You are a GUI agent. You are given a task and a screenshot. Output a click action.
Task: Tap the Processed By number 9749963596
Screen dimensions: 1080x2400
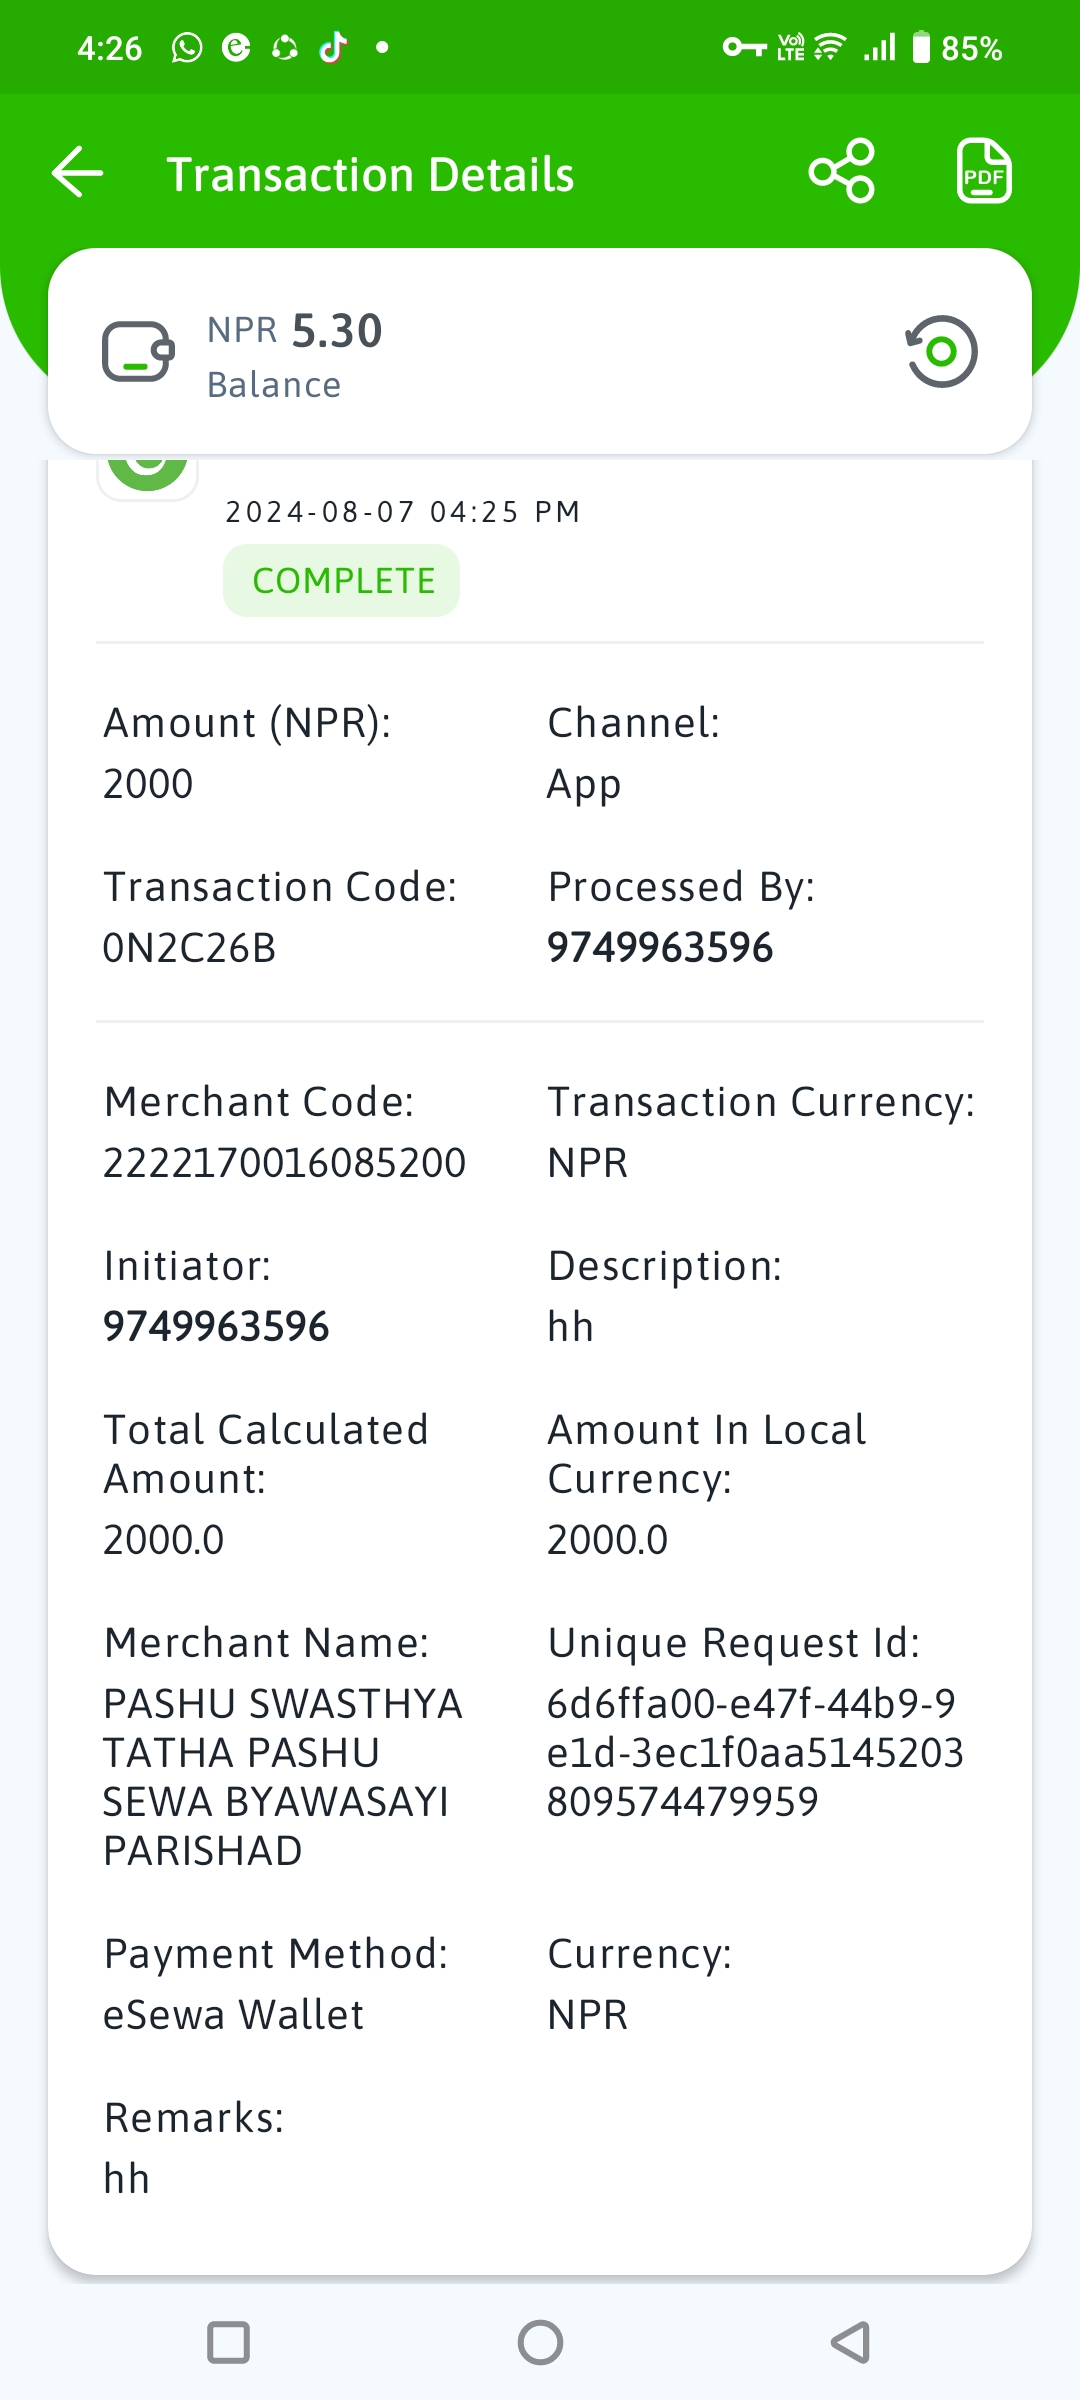pyautogui.click(x=660, y=948)
